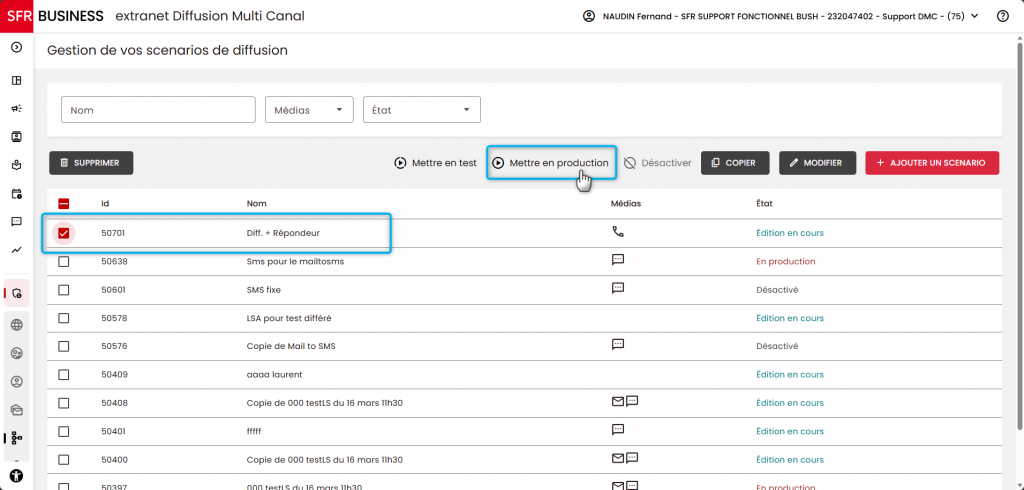Click Édition en cours status for scenario 50701
The height and width of the screenshot is (490, 1024).
tap(790, 233)
